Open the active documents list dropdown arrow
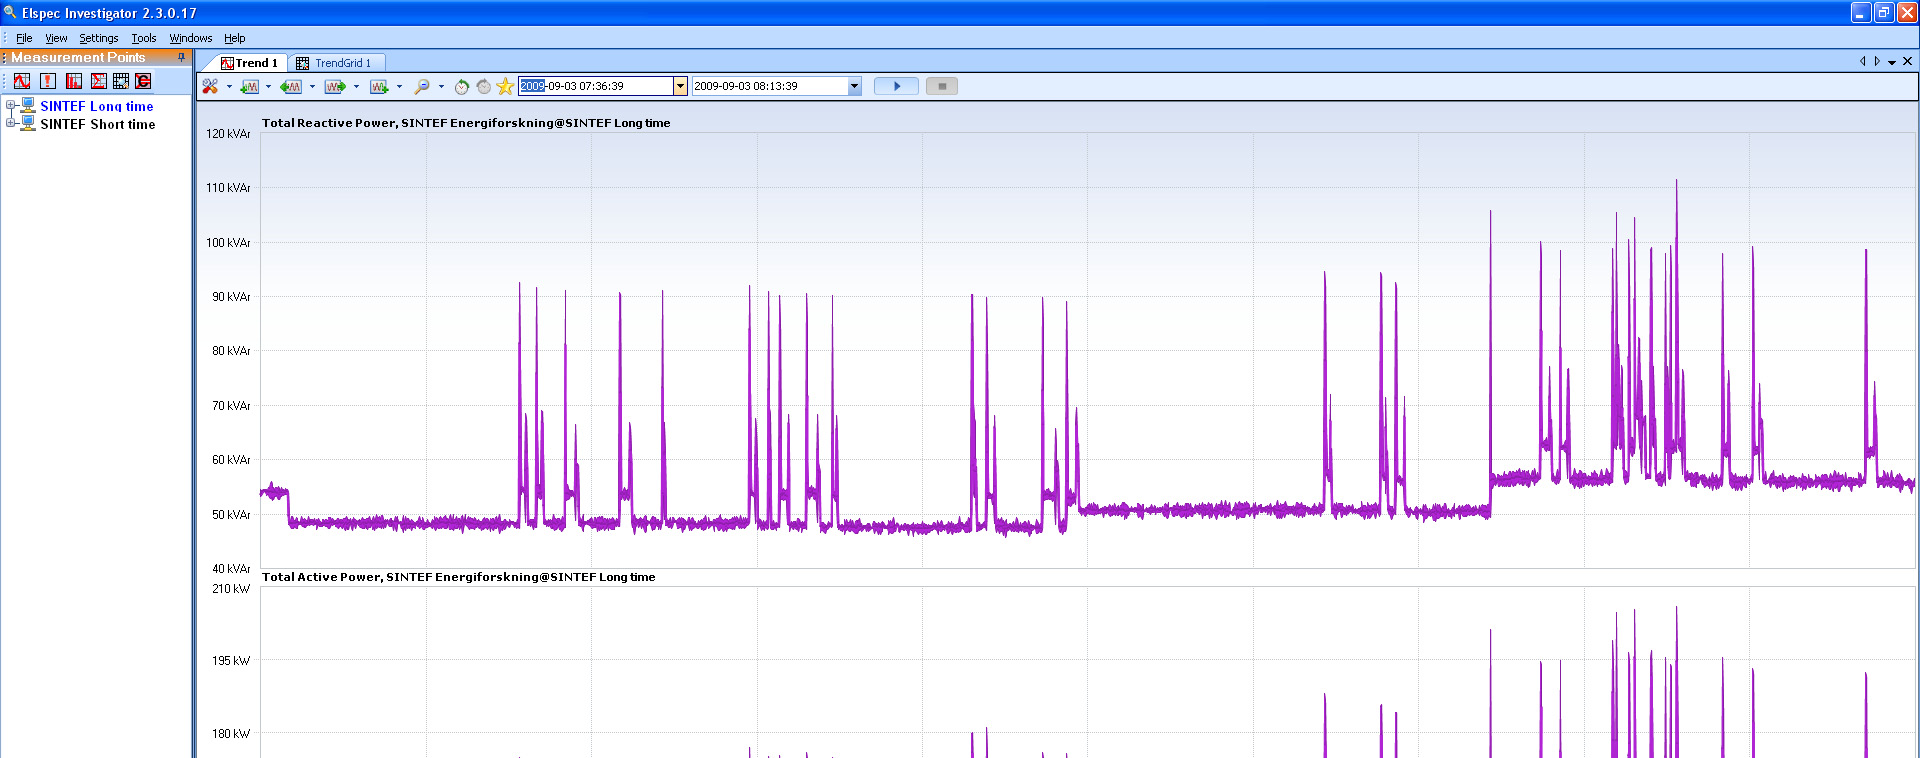The image size is (1920, 758). [x=1892, y=62]
